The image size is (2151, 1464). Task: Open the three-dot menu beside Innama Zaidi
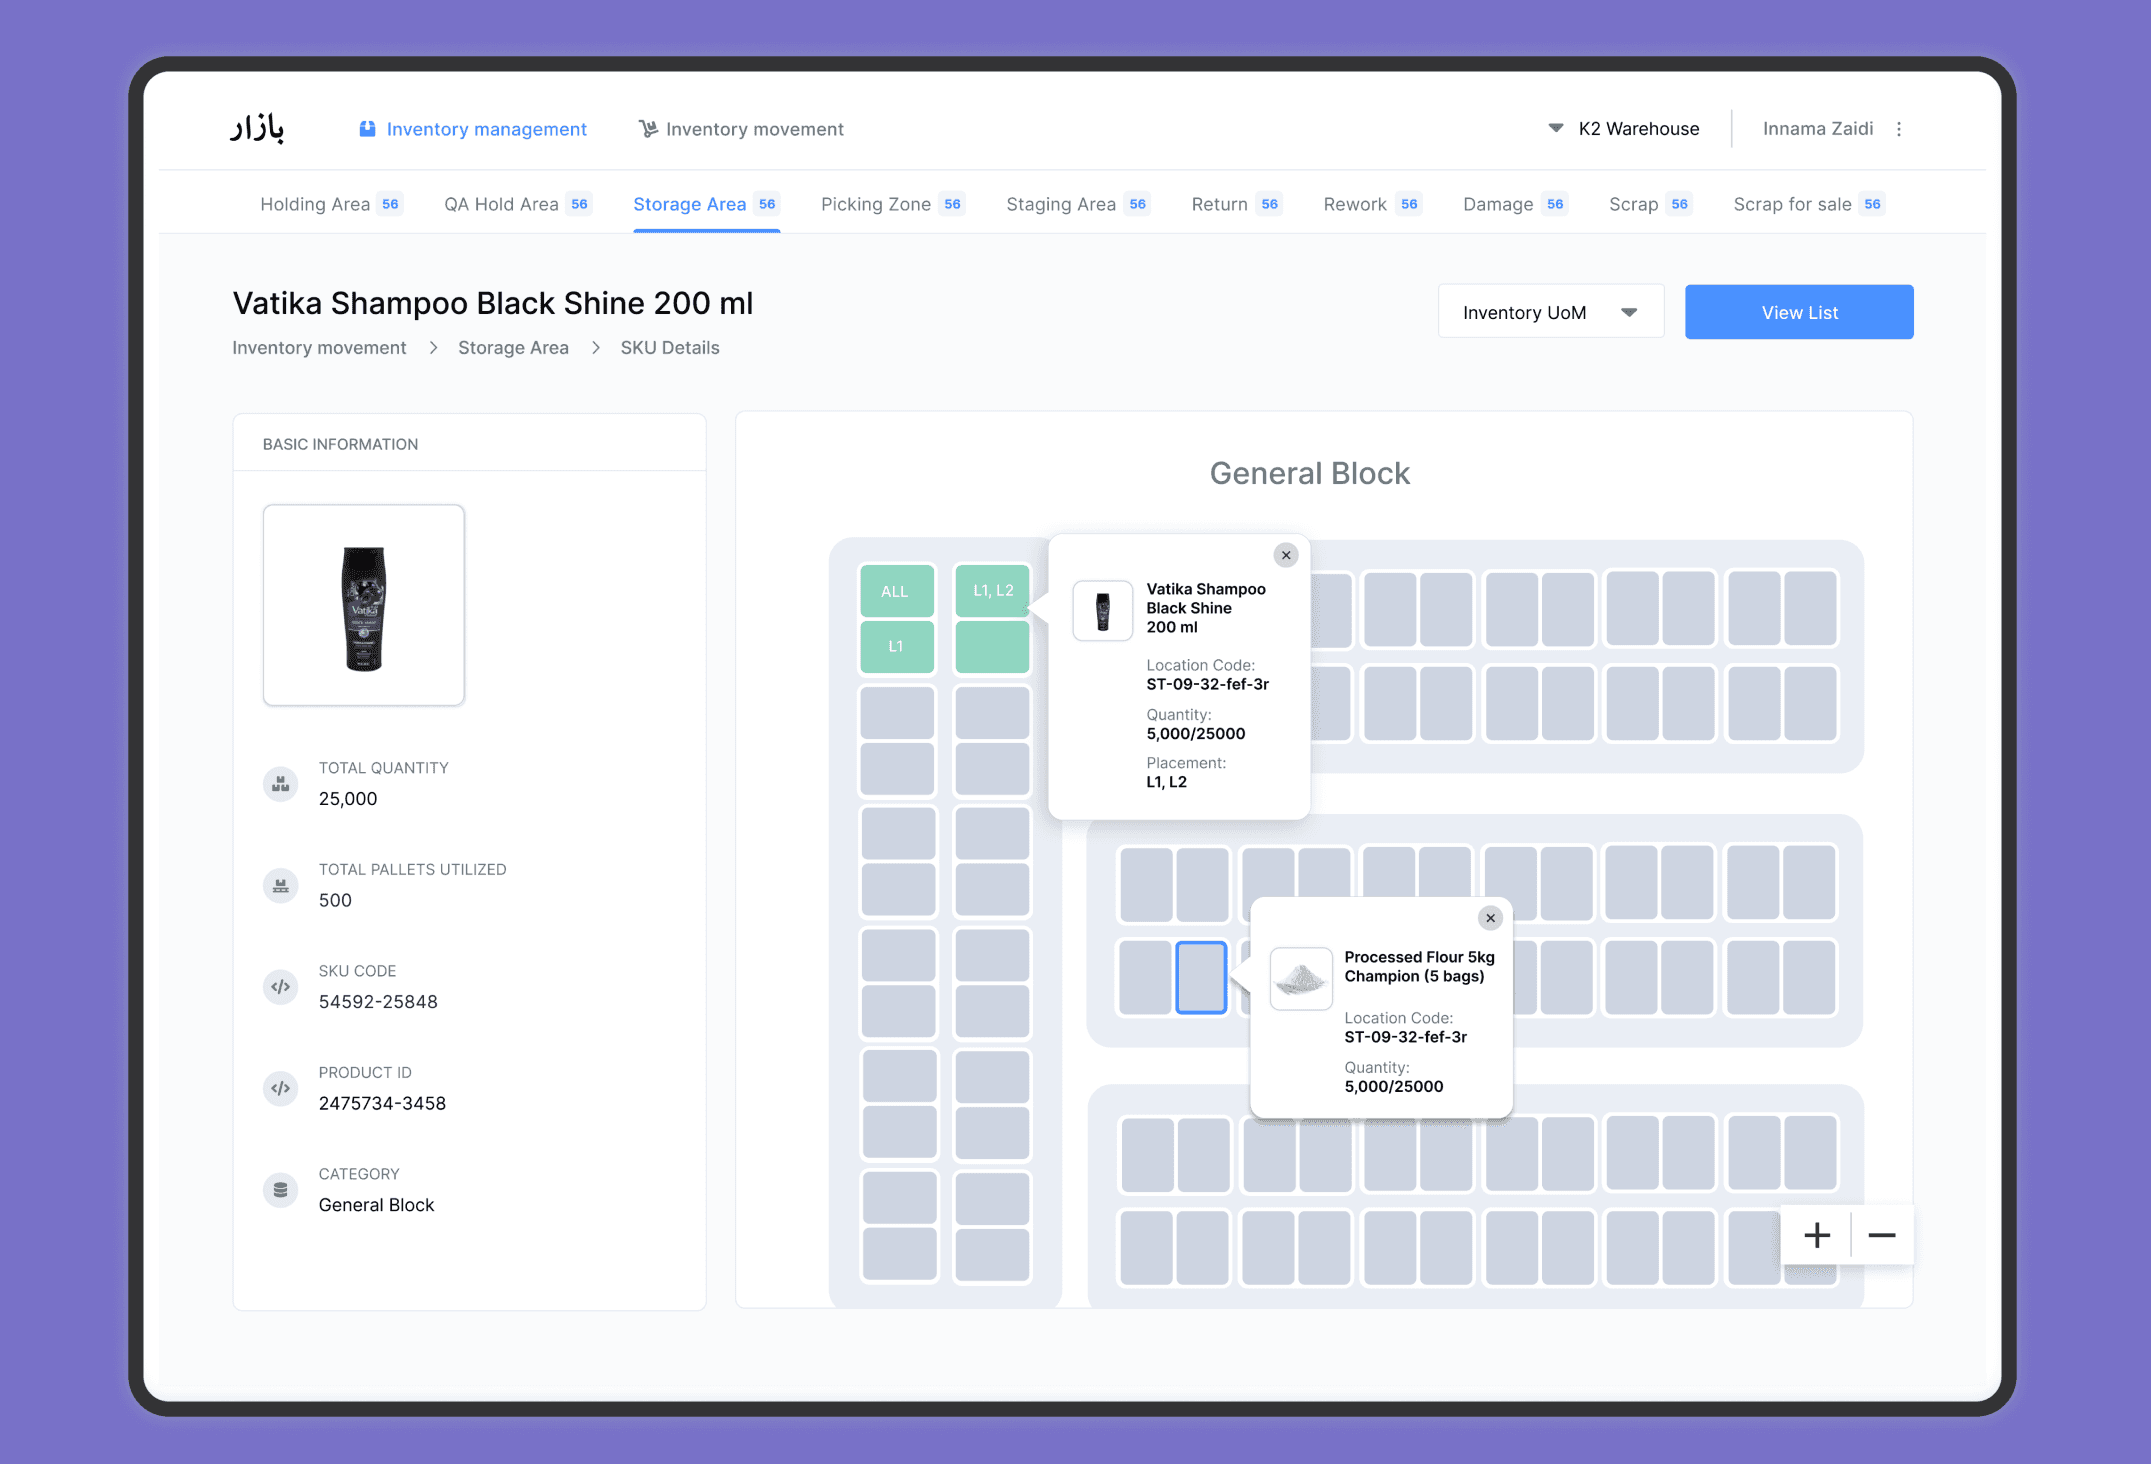[1899, 129]
